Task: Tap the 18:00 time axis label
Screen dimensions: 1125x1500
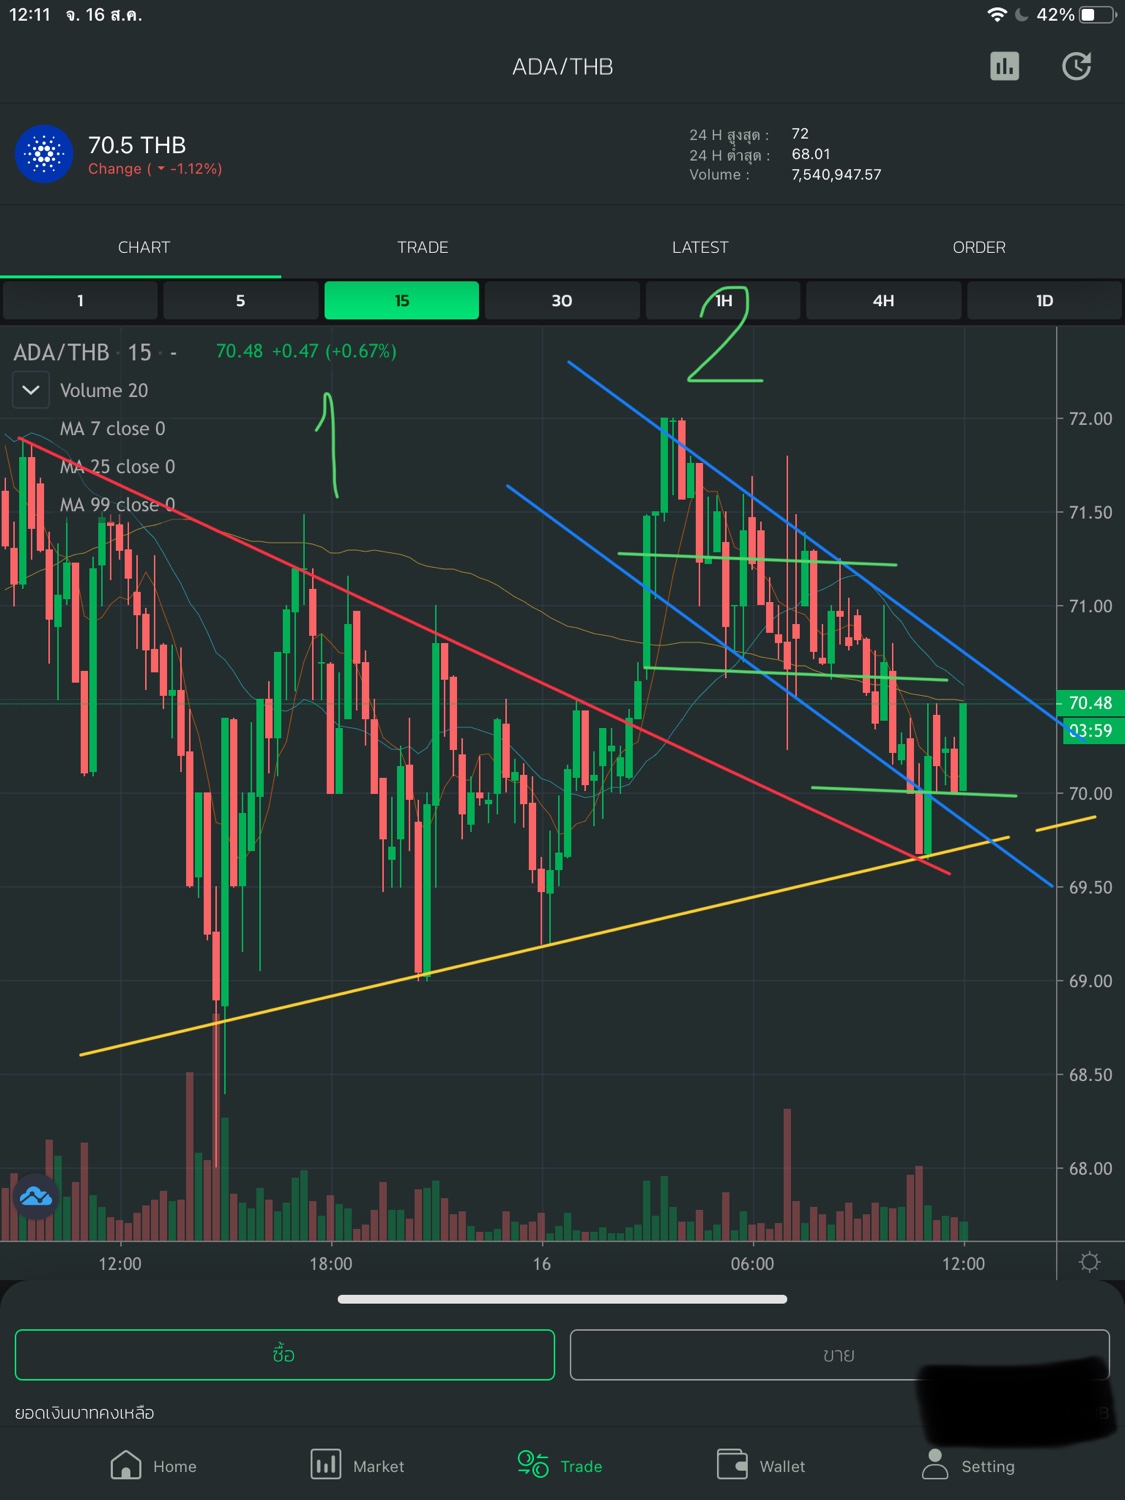Action: (x=331, y=1263)
